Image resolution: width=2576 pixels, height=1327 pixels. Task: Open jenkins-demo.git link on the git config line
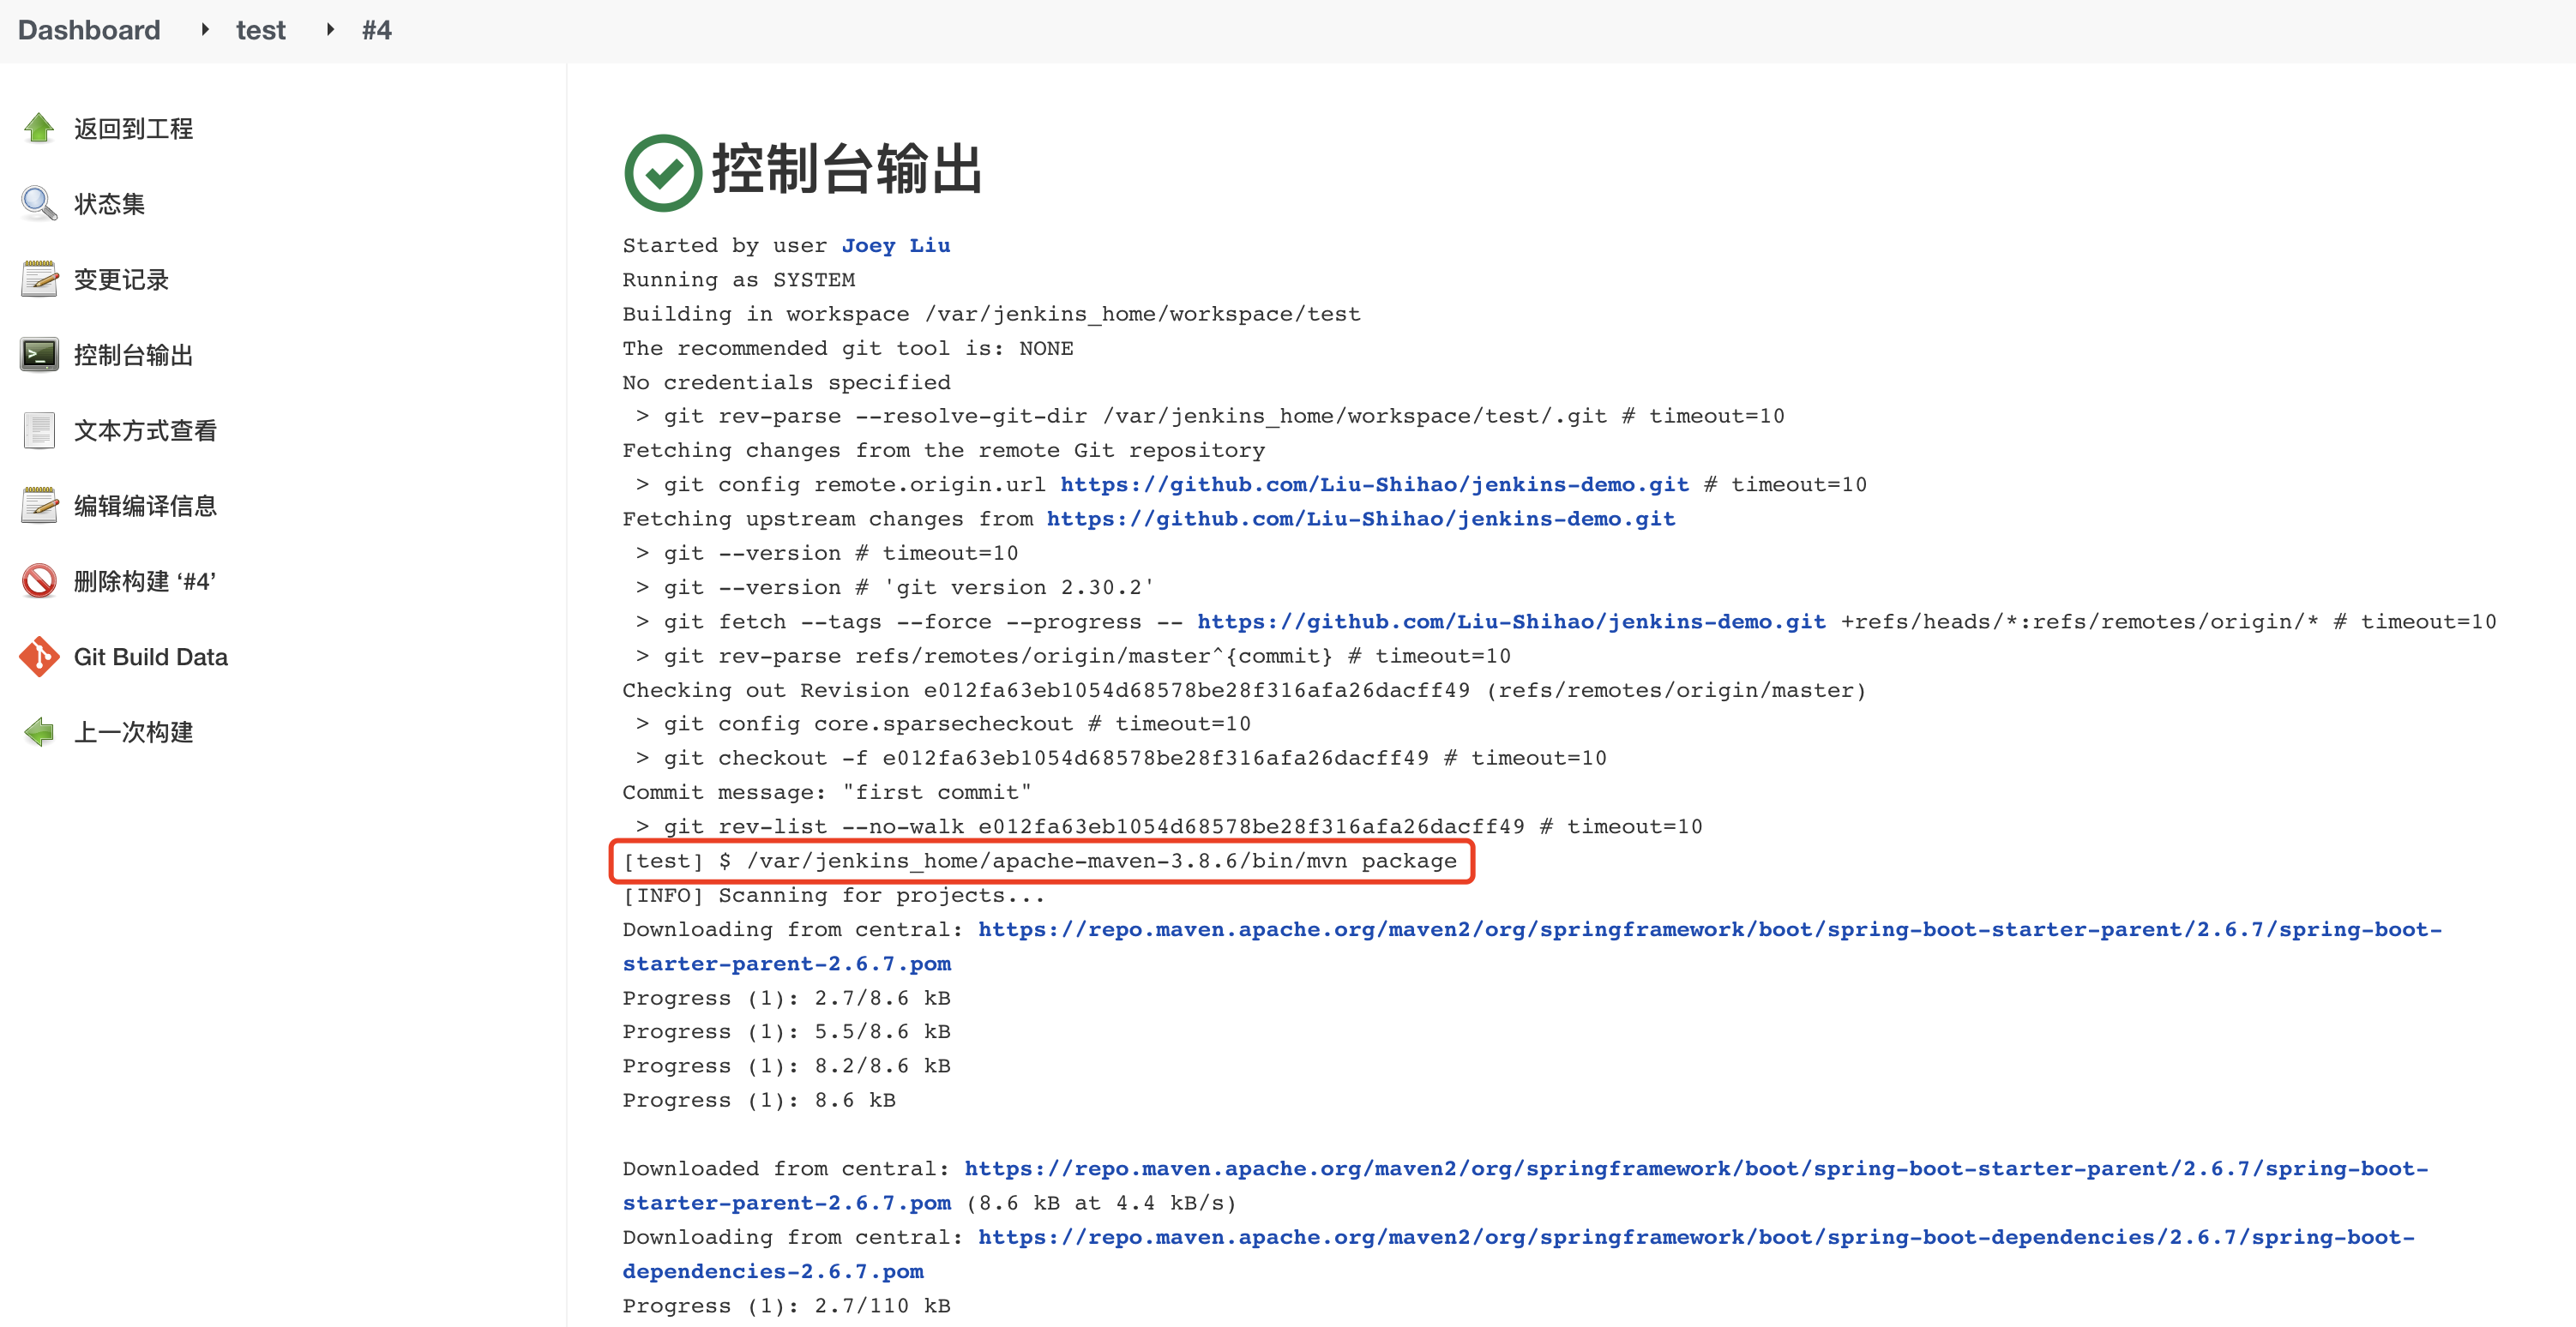click(x=1374, y=484)
